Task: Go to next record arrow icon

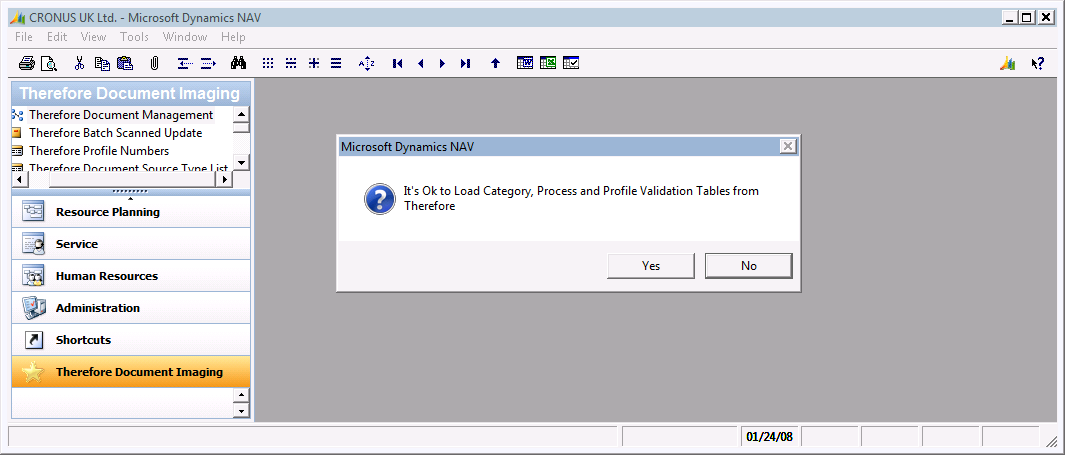Action: [x=443, y=64]
